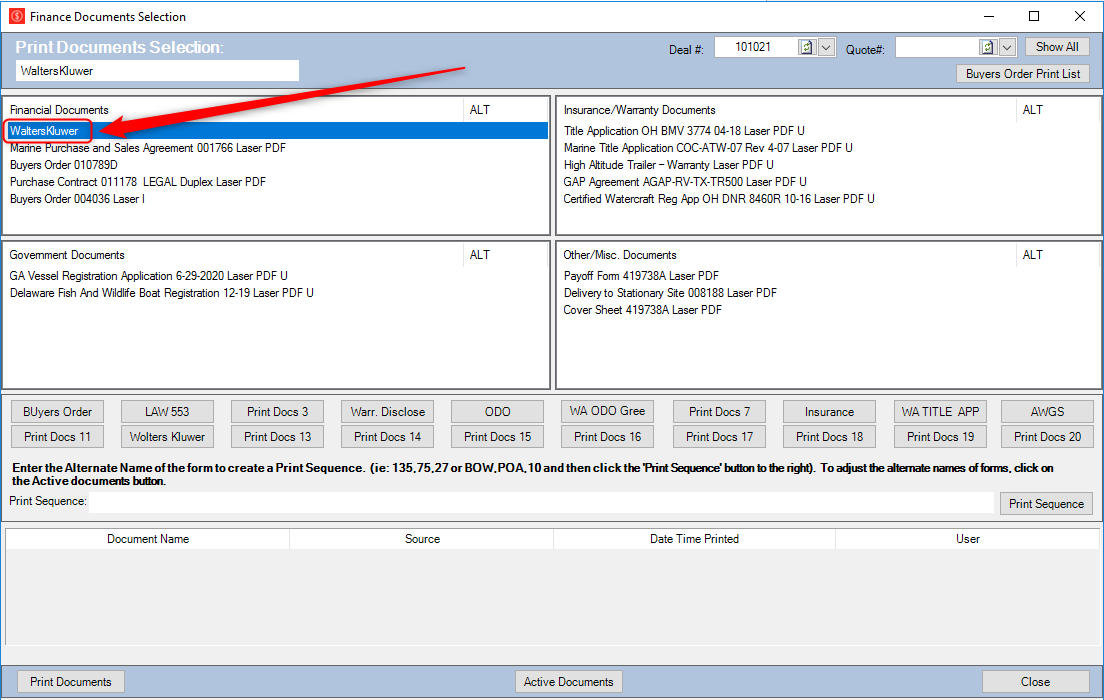Viewport: 1104px width, 700px height.
Task: Click the Quote# input field
Action: pos(937,47)
